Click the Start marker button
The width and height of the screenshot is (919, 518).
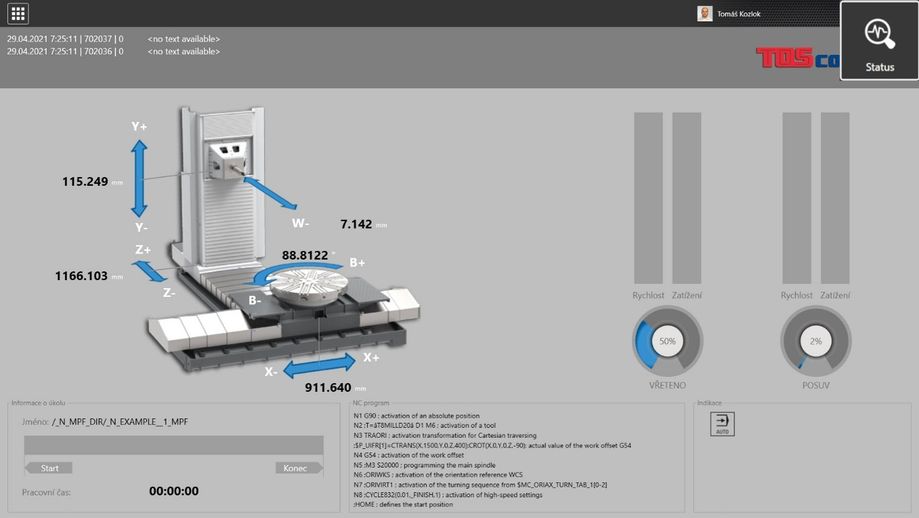49,468
